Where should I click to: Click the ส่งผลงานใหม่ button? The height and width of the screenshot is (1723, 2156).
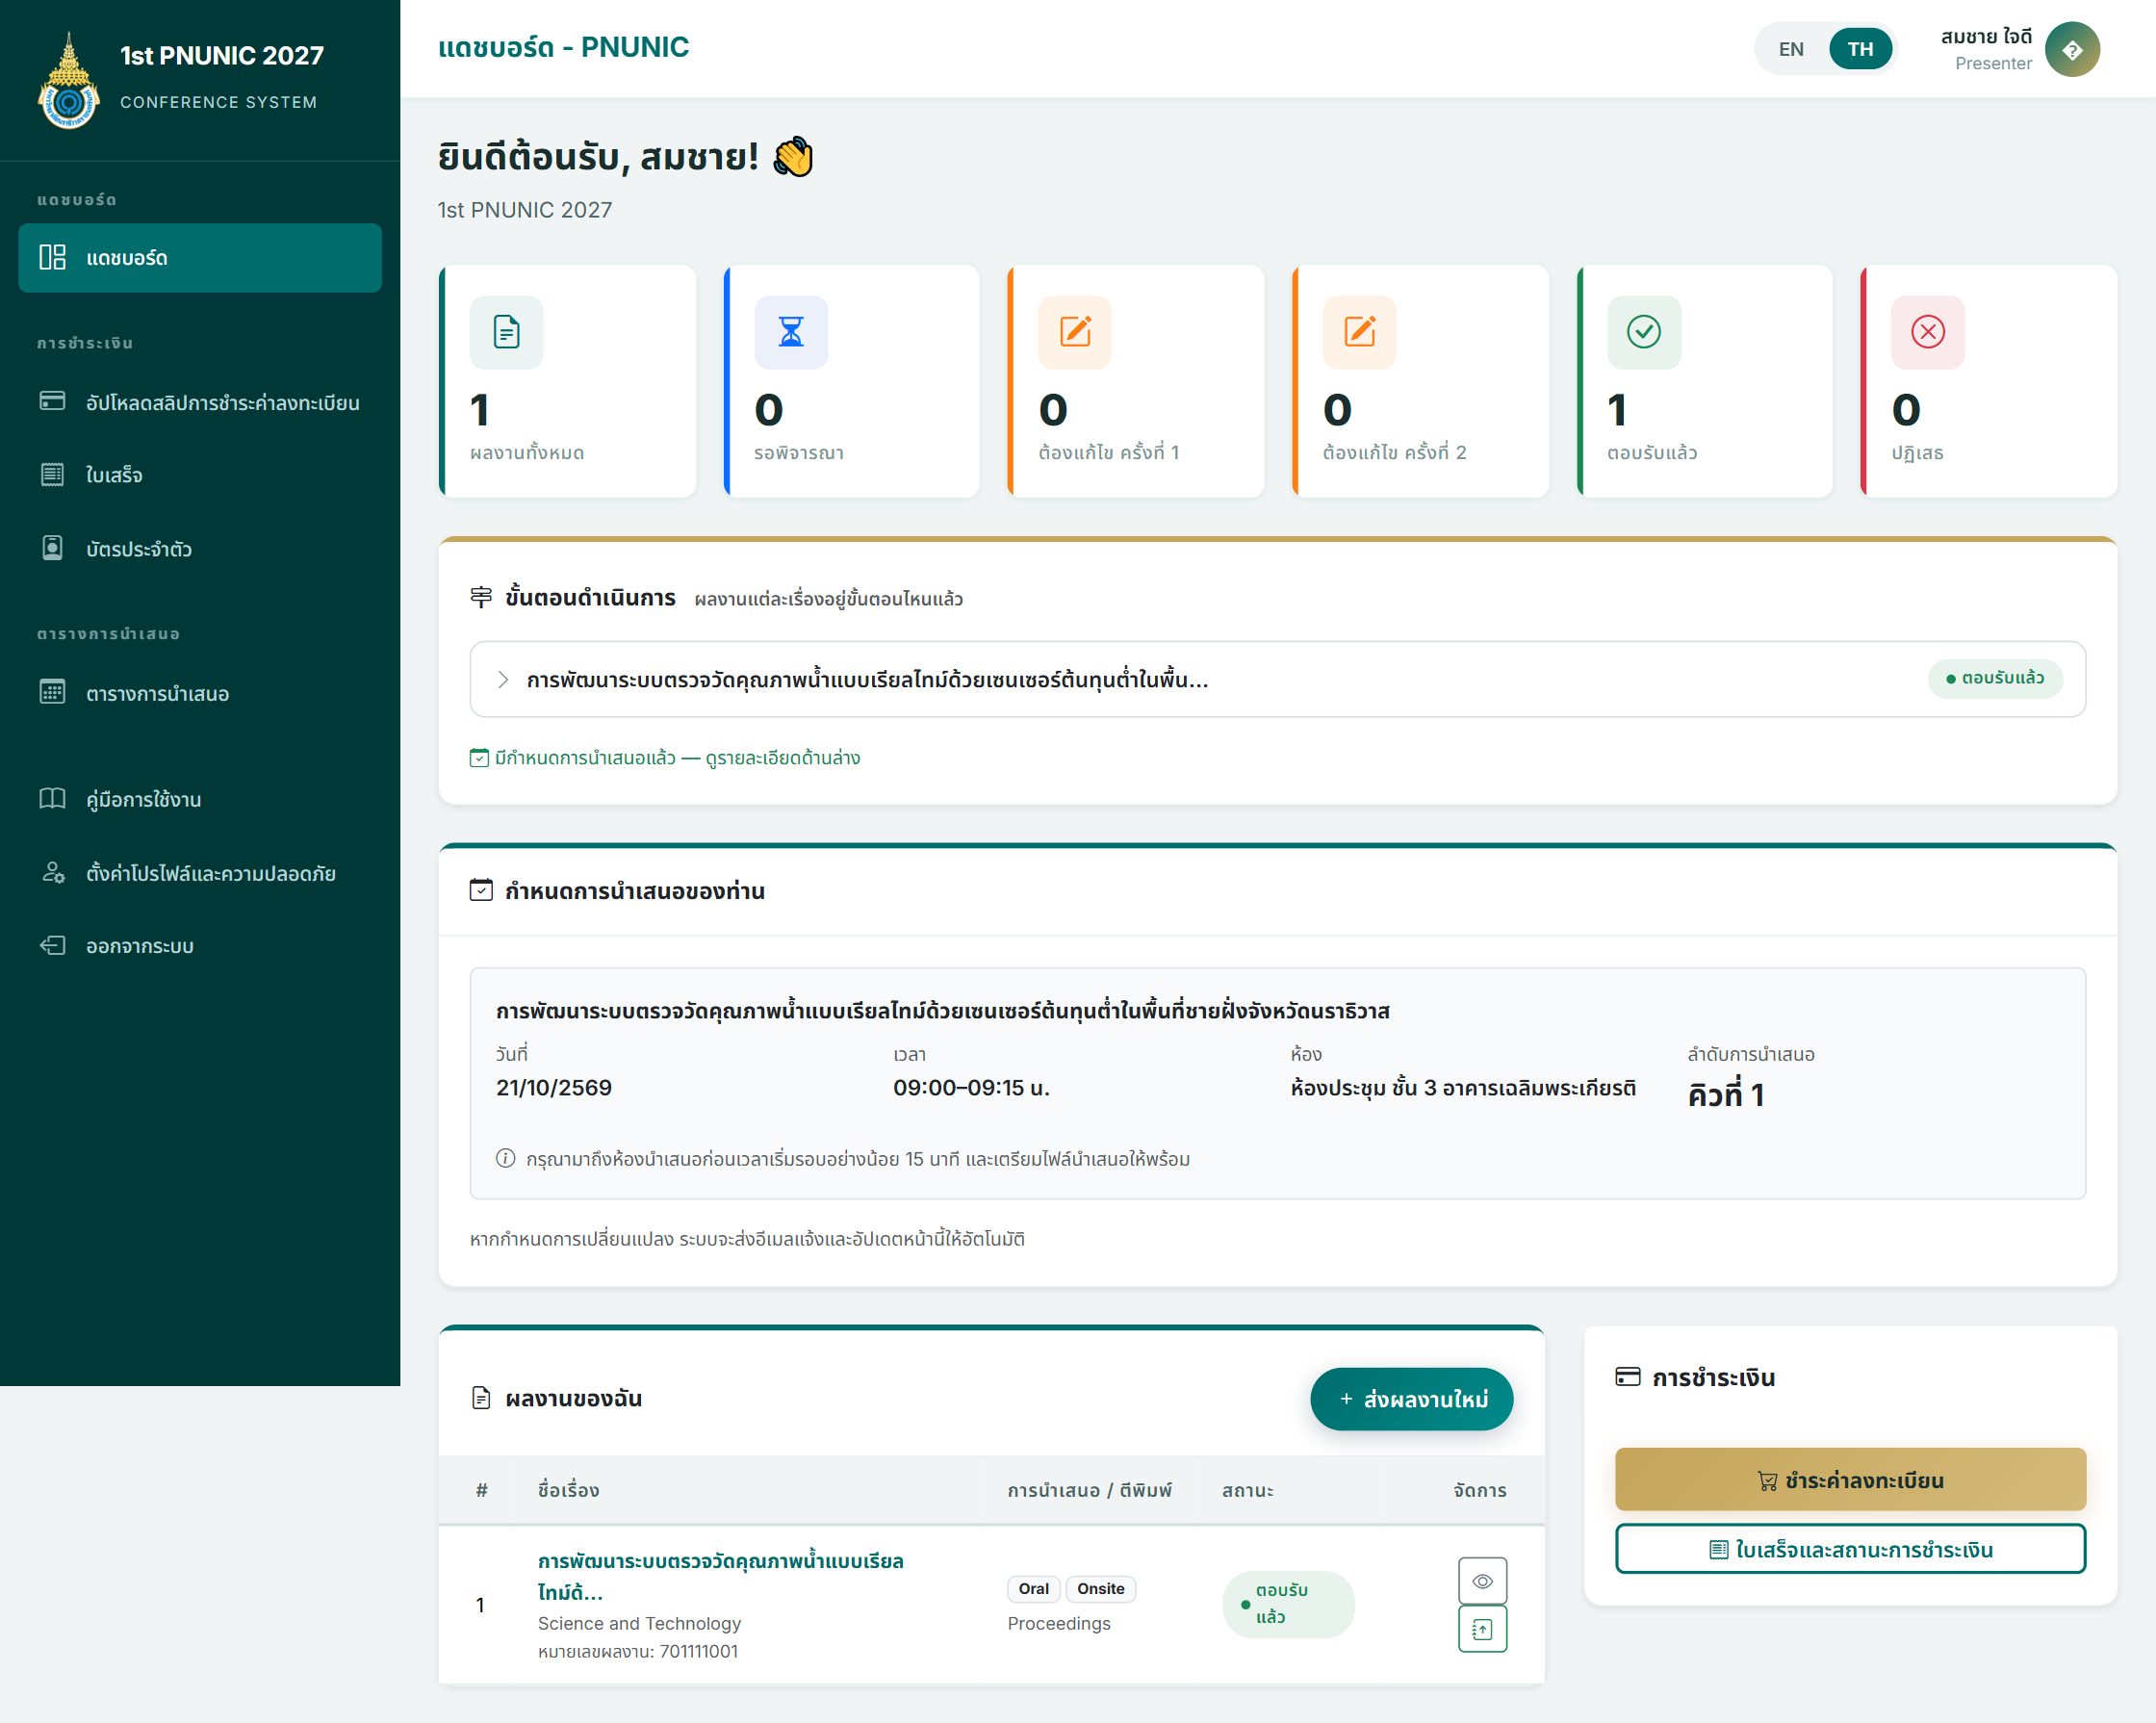pyautogui.click(x=1411, y=1399)
